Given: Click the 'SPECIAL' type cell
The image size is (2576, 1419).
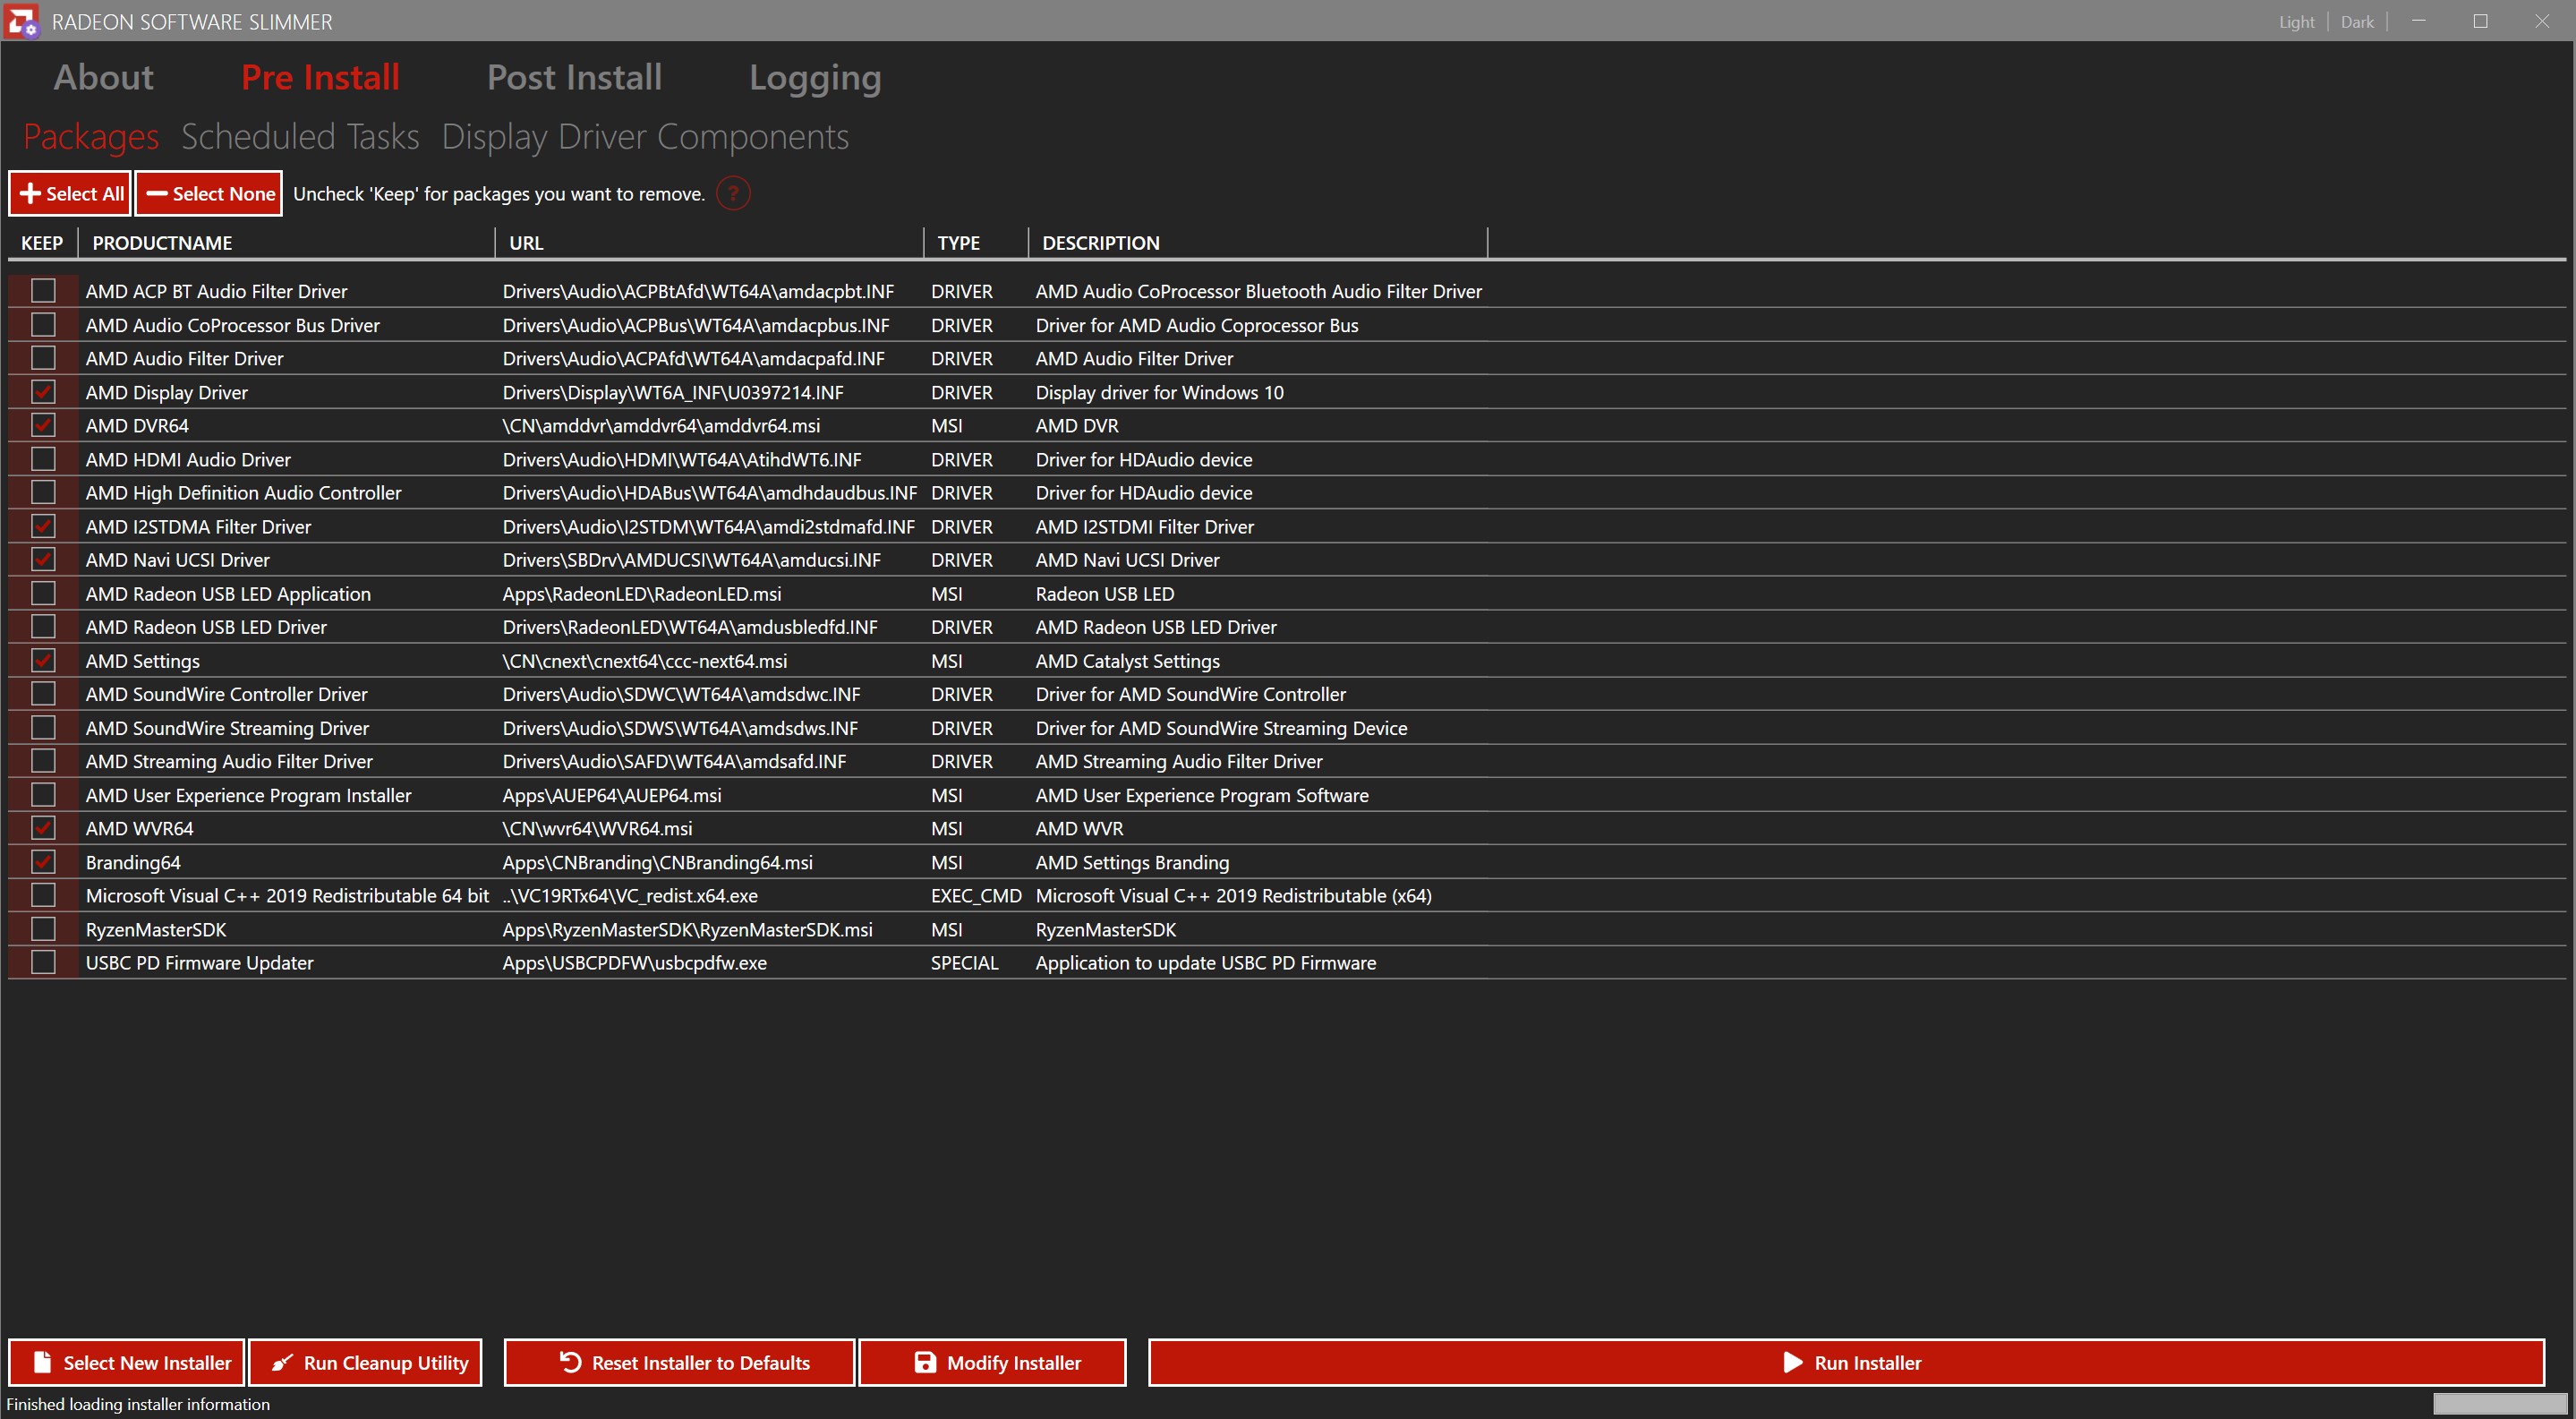Looking at the screenshot, I should pos(964,963).
